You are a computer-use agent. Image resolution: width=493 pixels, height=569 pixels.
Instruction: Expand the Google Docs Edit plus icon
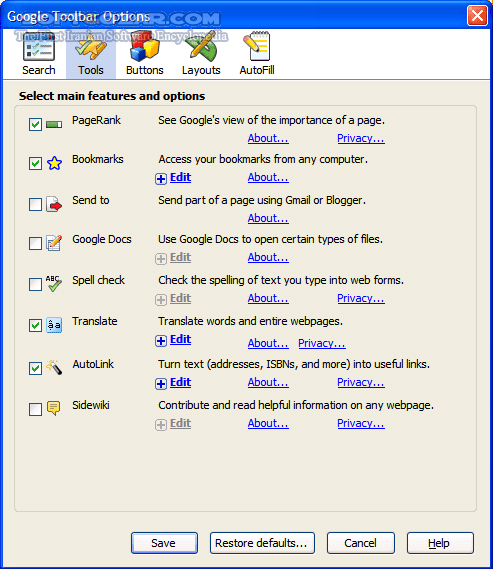coord(161,258)
